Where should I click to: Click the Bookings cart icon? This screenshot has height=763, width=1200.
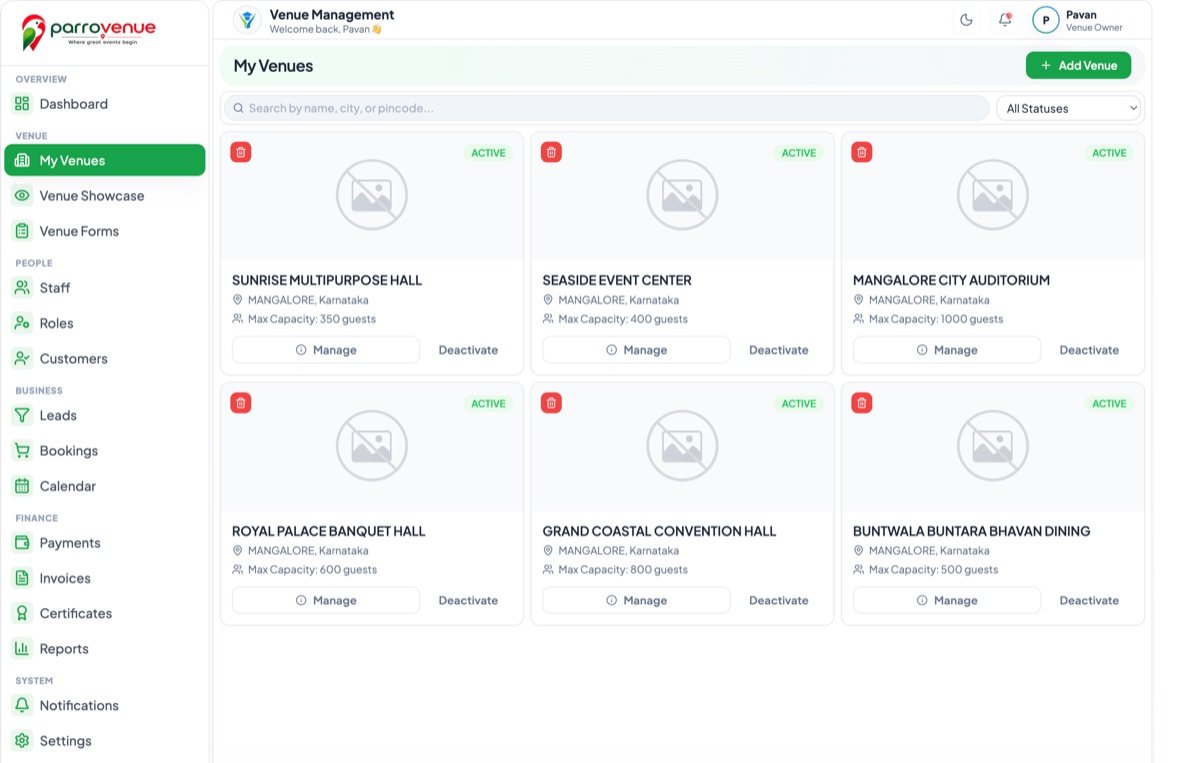point(22,451)
